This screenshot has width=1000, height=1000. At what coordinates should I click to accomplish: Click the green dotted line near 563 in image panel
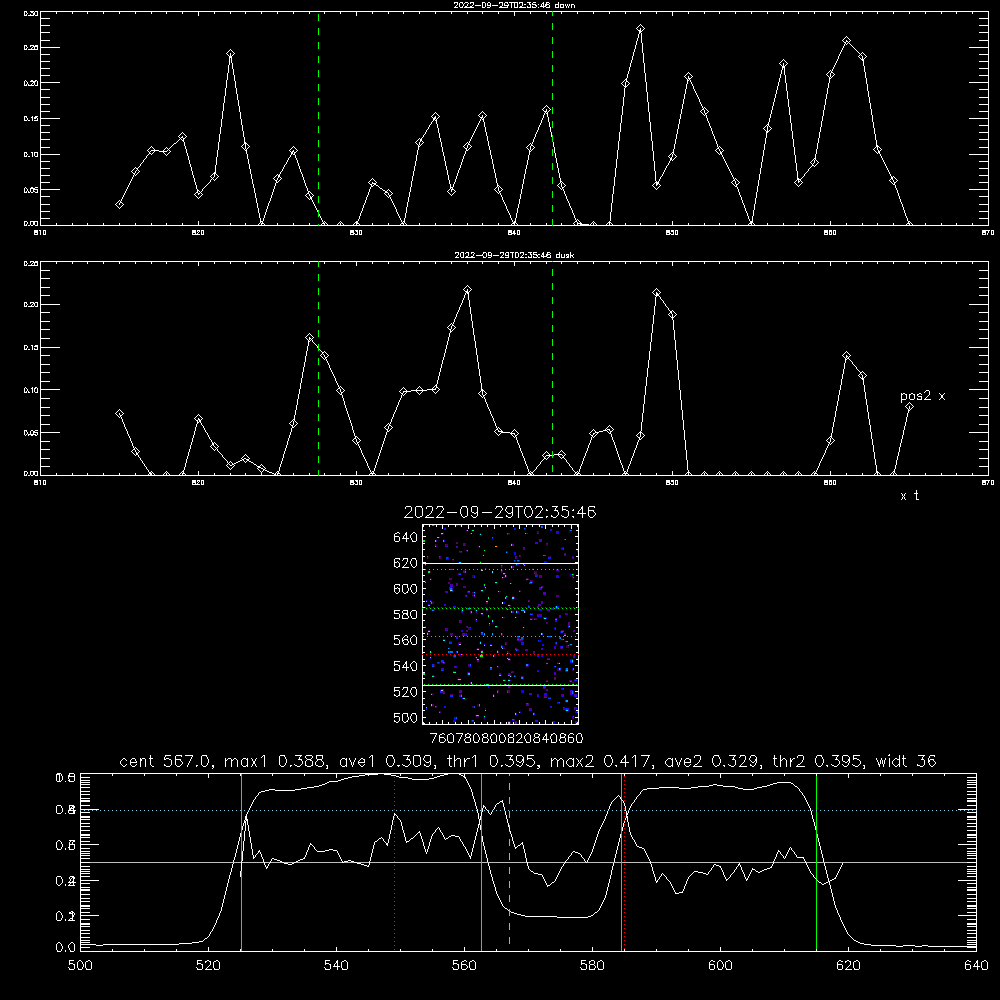[500, 636]
